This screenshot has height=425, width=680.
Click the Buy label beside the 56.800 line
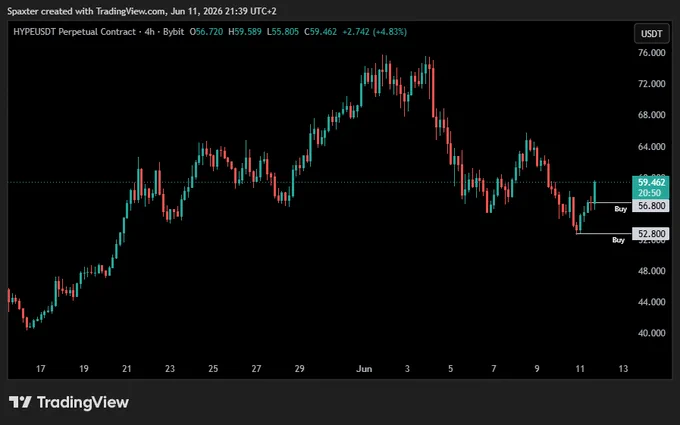coord(621,209)
